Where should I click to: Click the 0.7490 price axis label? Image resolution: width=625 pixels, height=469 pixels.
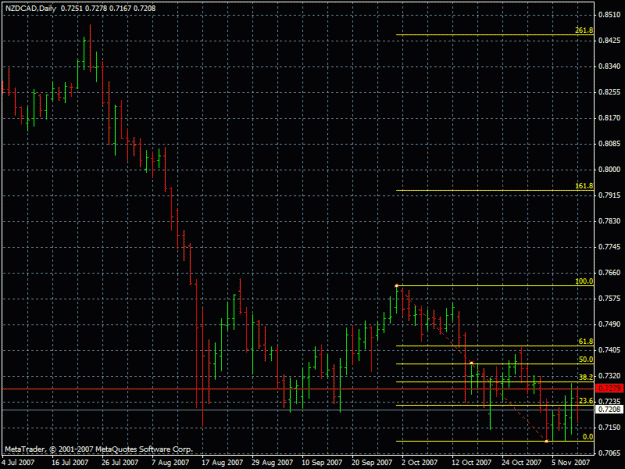pos(609,325)
